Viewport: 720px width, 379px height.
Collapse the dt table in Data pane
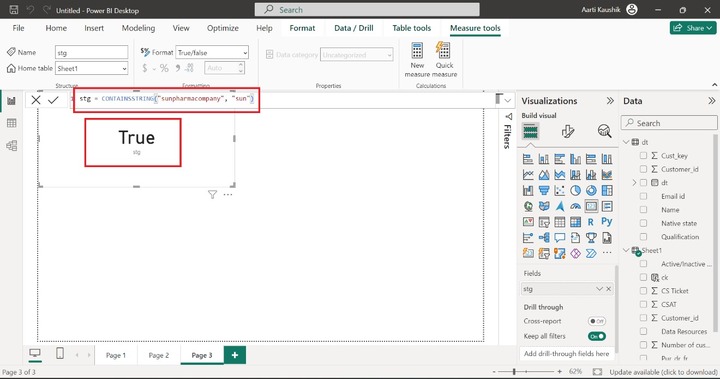pyautogui.click(x=626, y=142)
